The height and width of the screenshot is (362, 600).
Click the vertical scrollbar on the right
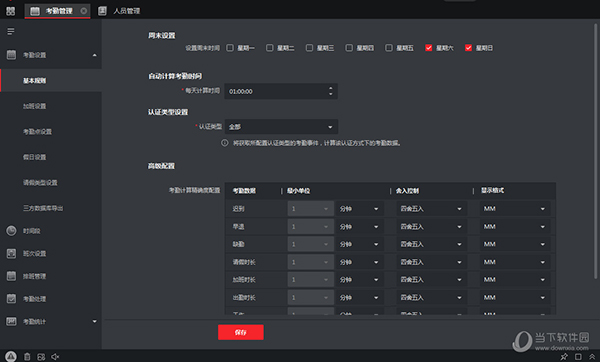pyautogui.click(x=595, y=151)
